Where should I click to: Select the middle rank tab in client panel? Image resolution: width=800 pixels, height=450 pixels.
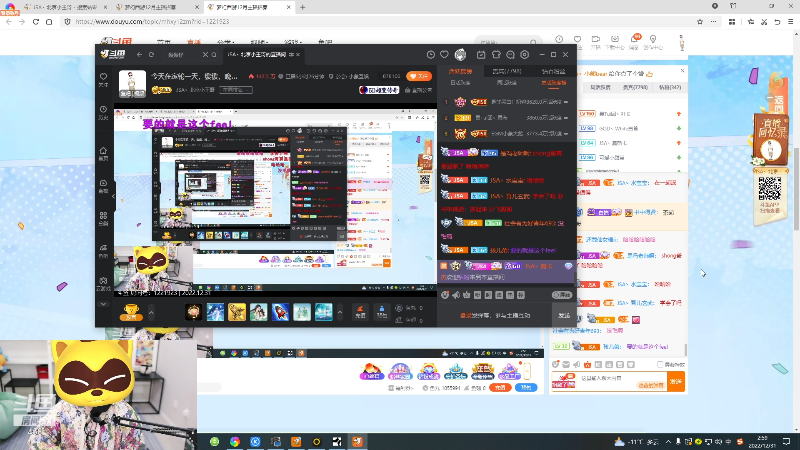coord(507,71)
